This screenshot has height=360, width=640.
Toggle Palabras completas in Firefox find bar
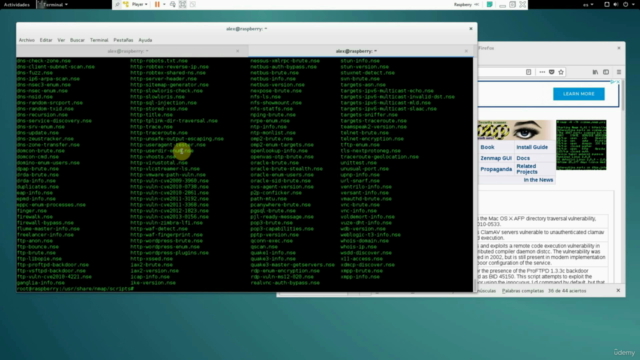click(523, 291)
